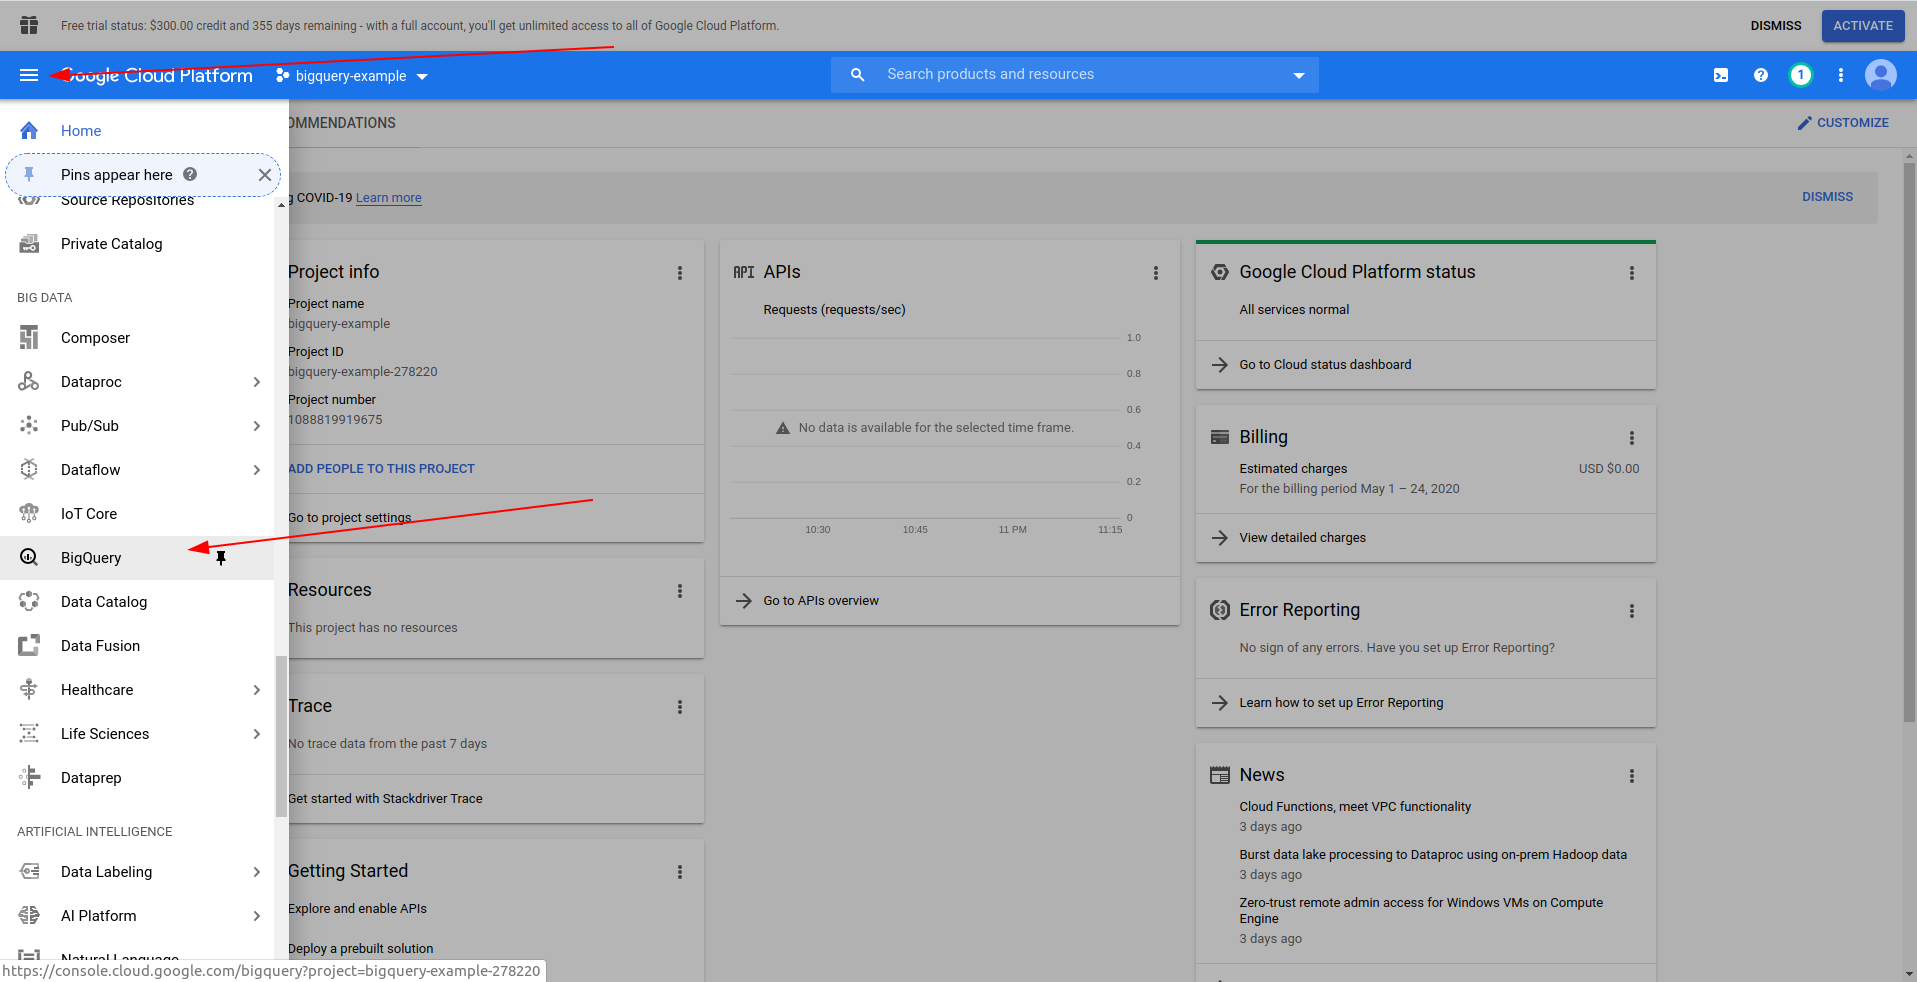Open the hamburger navigation menu
1917x982 pixels.
[29, 75]
